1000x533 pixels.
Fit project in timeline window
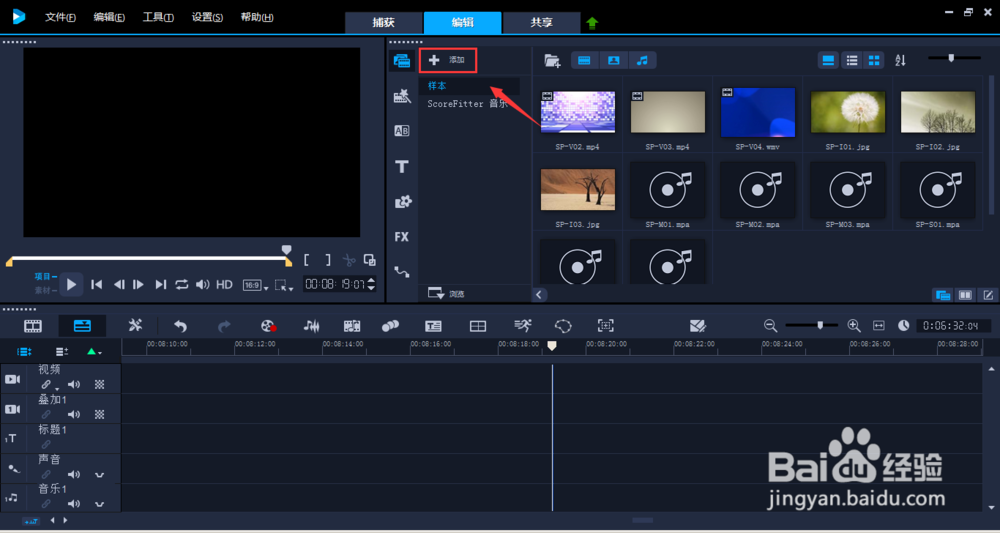tap(879, 326)
